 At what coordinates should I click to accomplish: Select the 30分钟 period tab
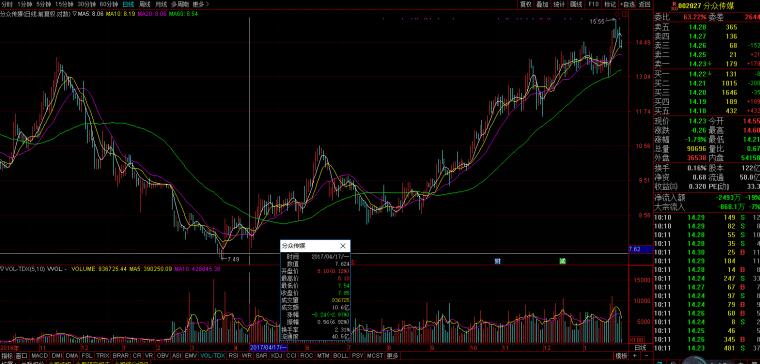coord(86,4)
